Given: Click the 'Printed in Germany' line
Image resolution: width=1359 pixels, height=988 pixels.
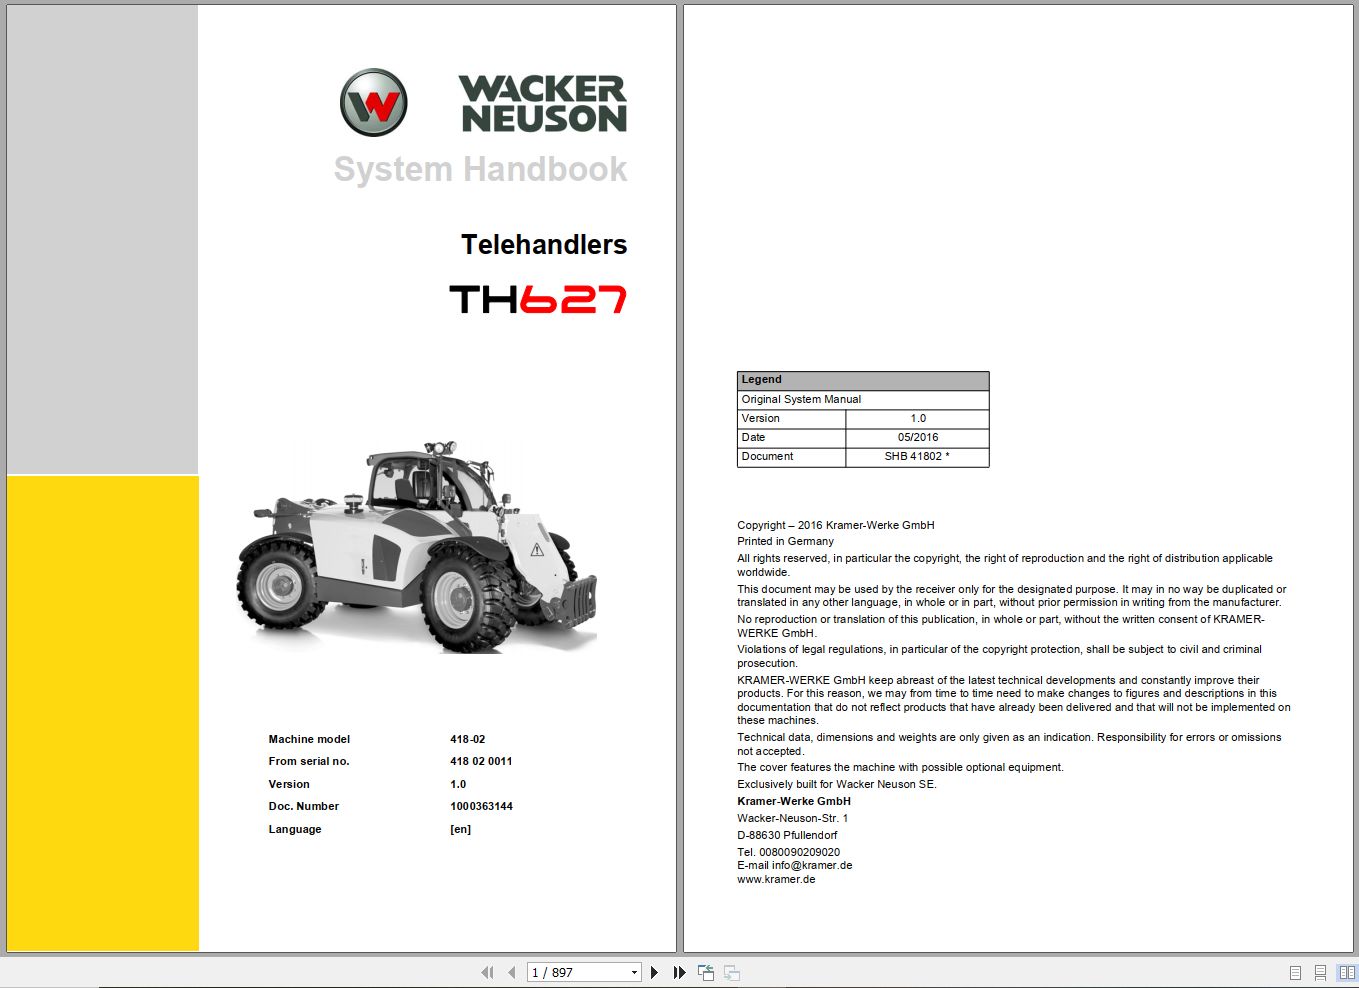Looking at the screenshot, I should pos(785,541).
